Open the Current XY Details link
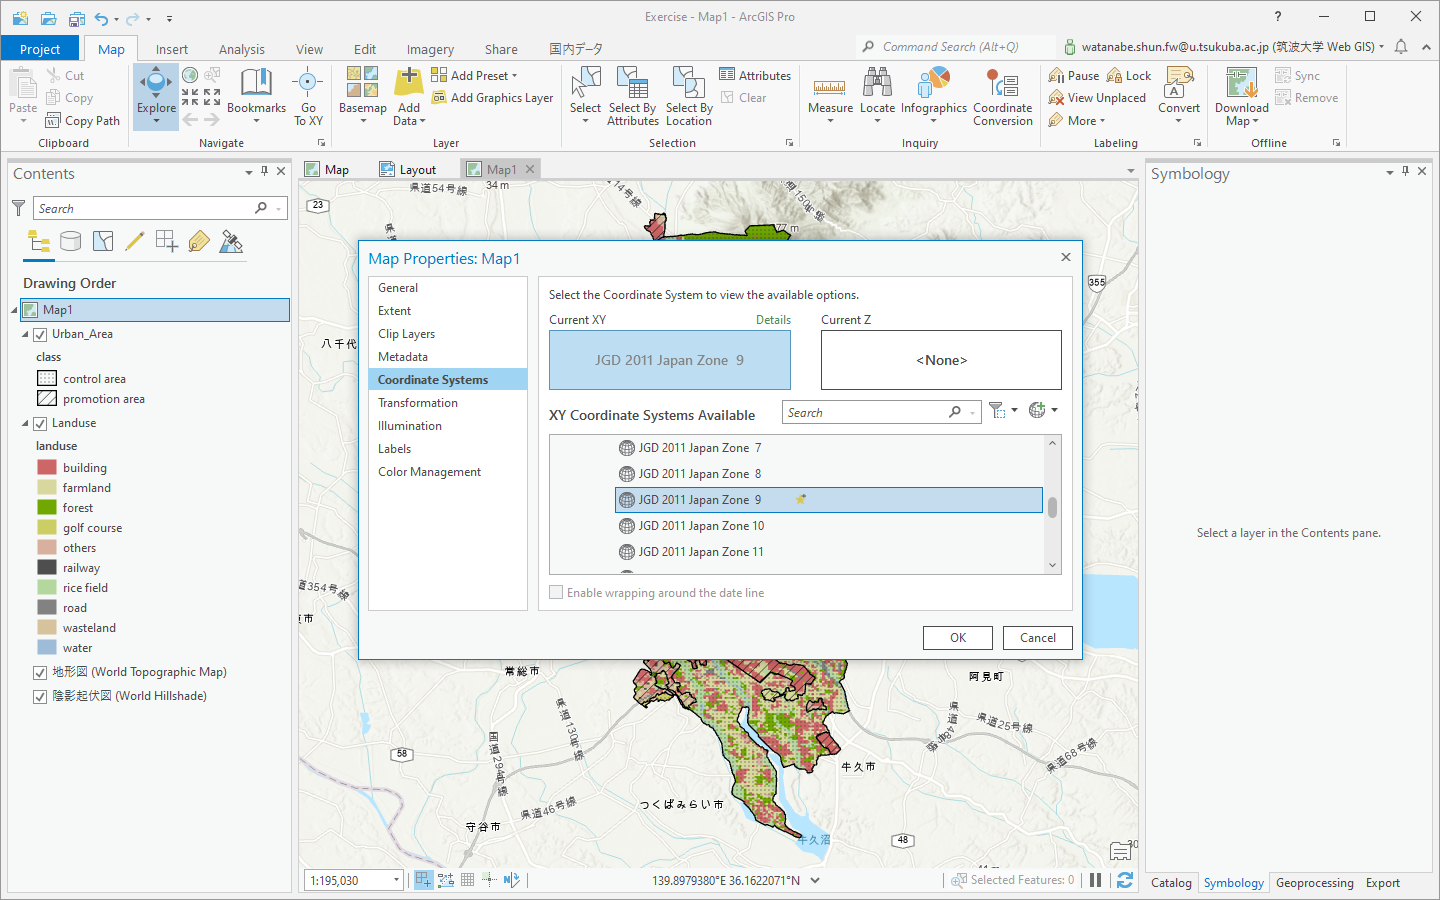Image resolution: width=1440 pixels, height=900 pixels. (773, 320)
